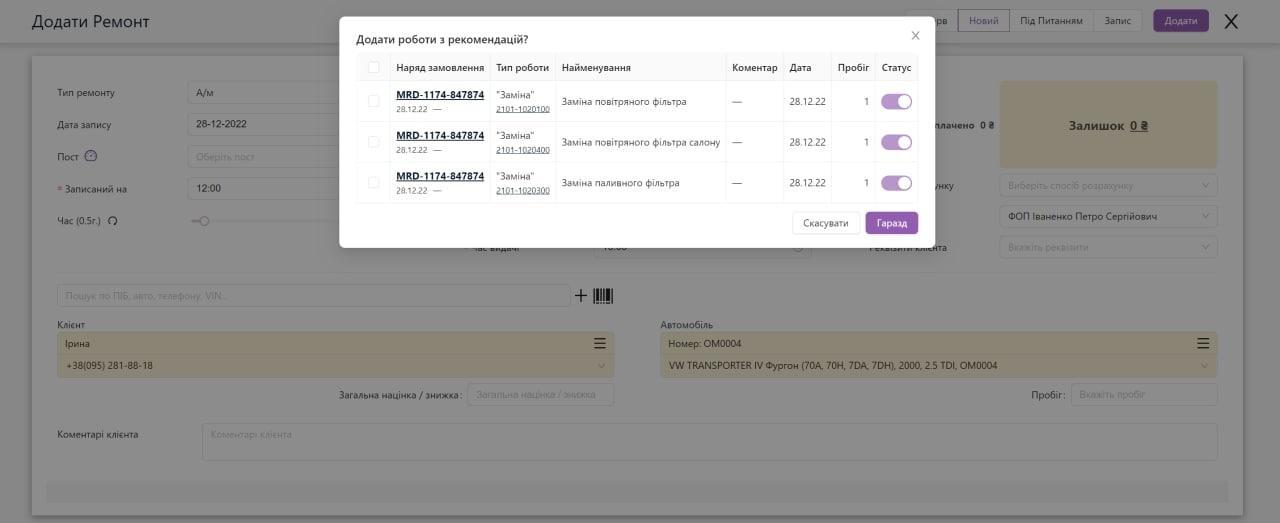Screen dimensions: 1280x523
Task: Disable the status switch for Заміна паливного фільтра
Action: [896, 183]
